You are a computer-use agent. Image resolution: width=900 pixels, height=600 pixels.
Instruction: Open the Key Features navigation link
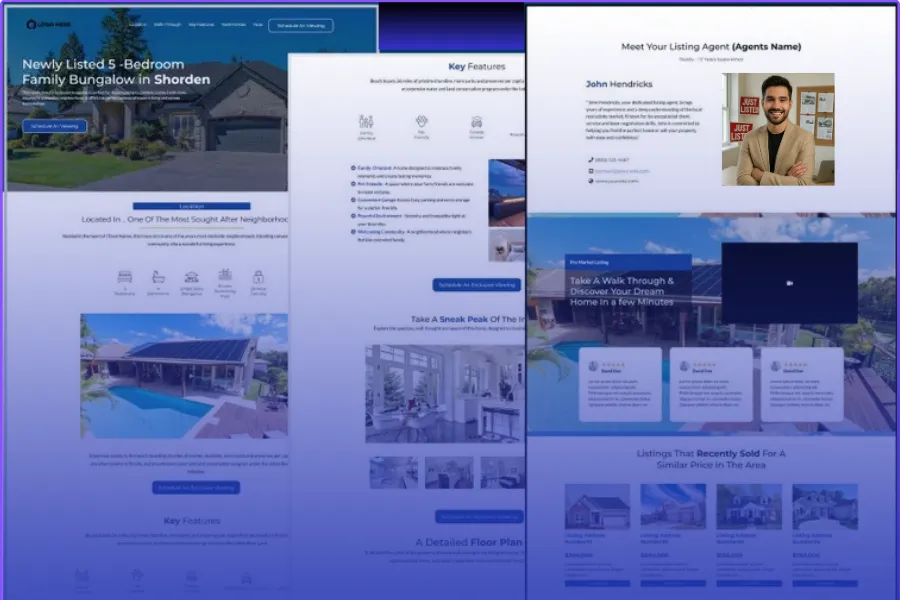pyautogui.click(x=201, y=25)
